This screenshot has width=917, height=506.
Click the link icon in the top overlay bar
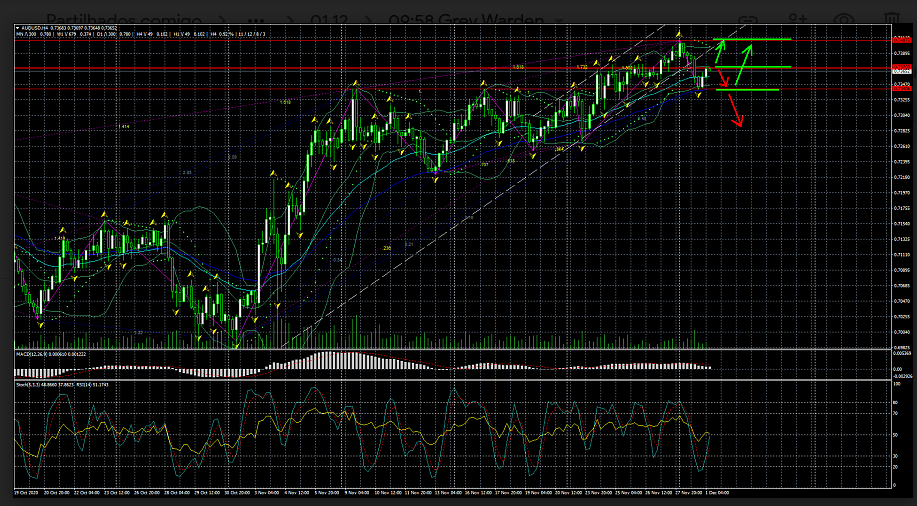(746, 19)
